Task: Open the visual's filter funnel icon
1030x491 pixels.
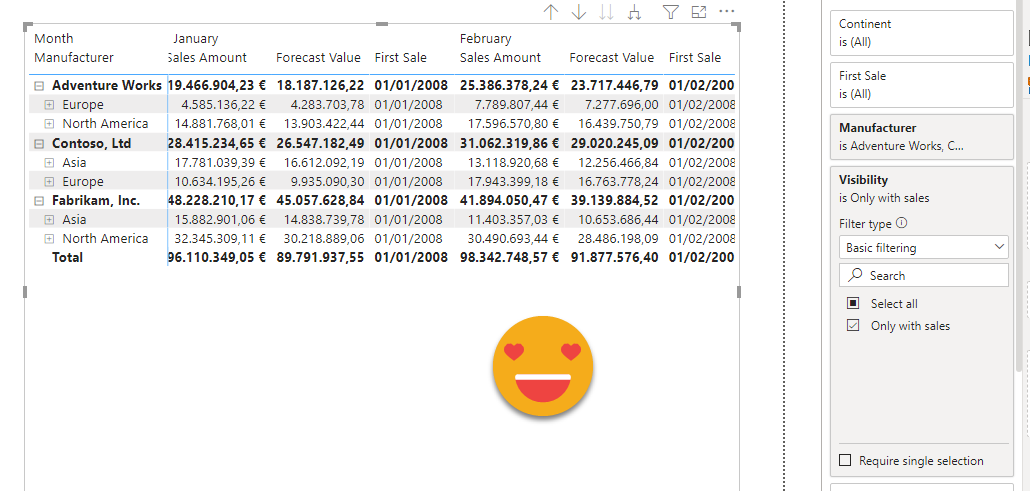Action: click(x=671, y=12)
